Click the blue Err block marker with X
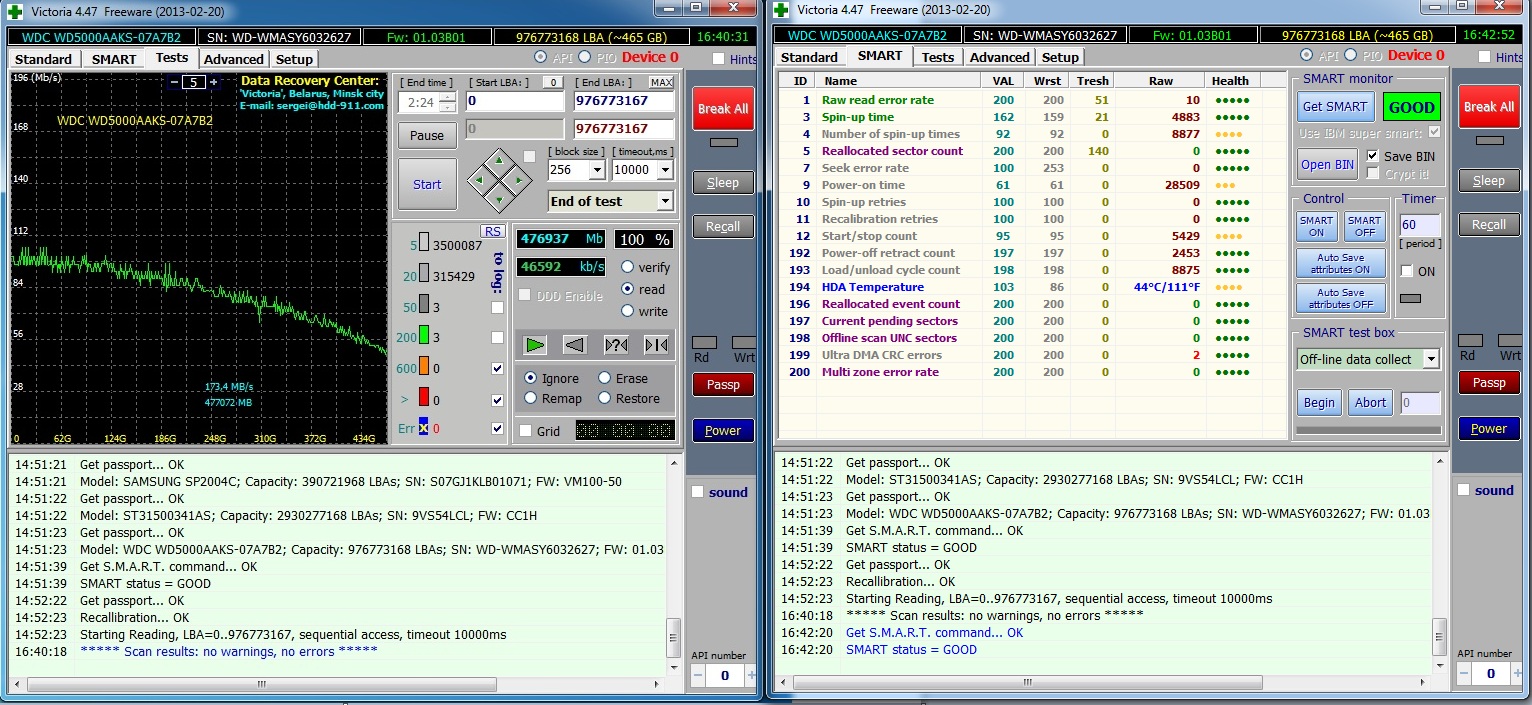The height and width of the screenshot is (705, 1532). point(424,428)
